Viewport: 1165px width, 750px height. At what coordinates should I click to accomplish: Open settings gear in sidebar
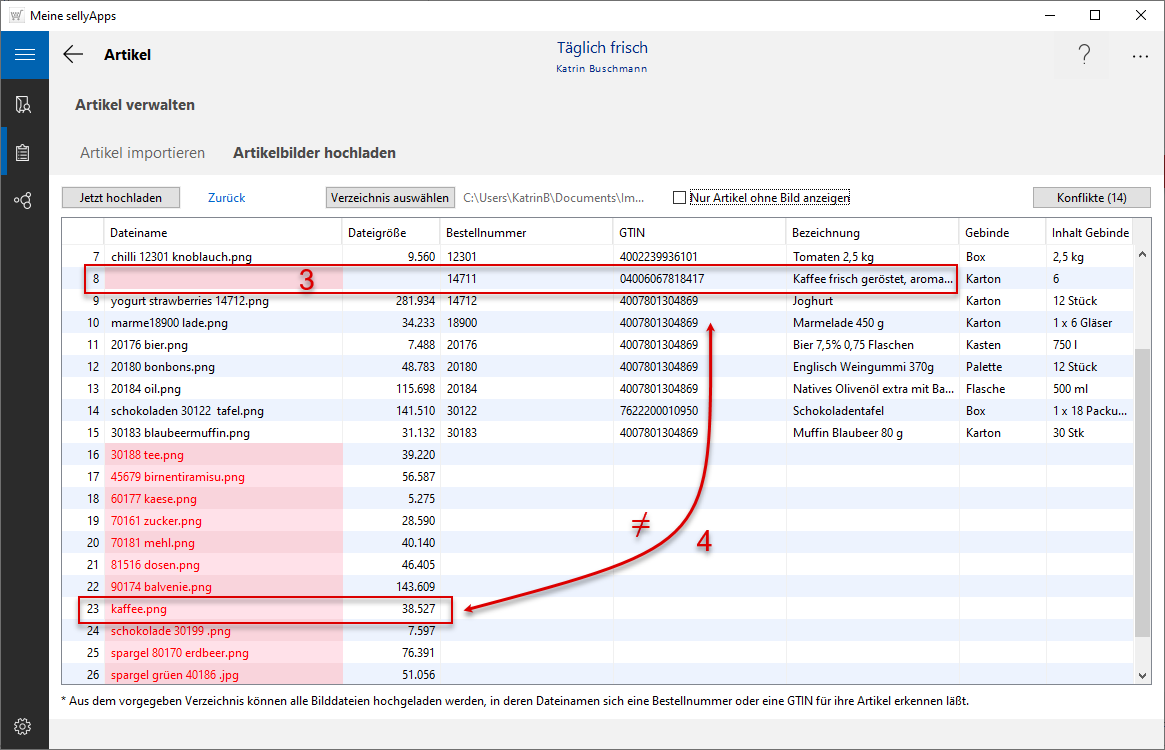(x=24, y=726)
